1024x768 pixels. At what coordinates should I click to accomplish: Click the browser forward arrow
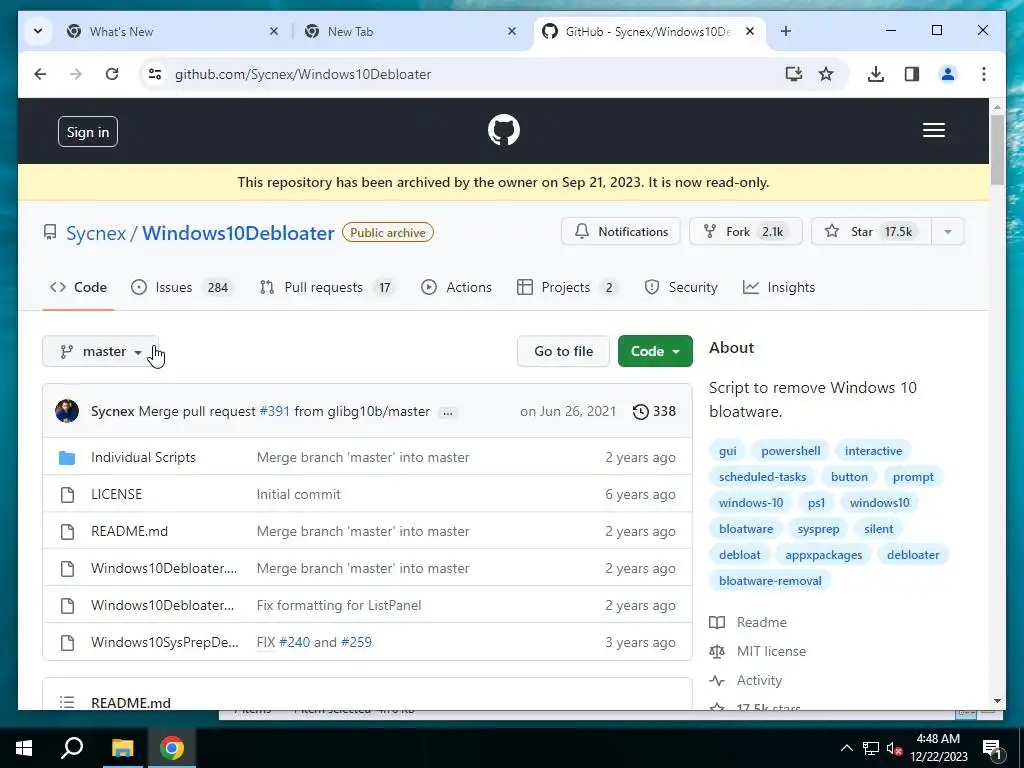(76, 74)
